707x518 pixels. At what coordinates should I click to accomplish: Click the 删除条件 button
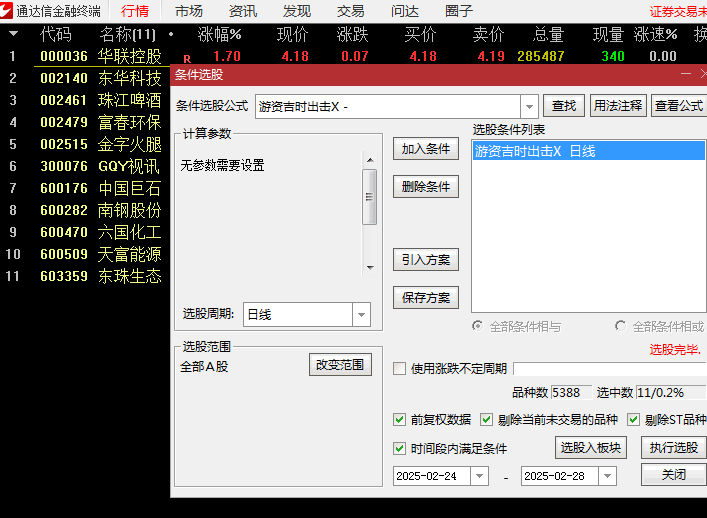click(426, 187)
